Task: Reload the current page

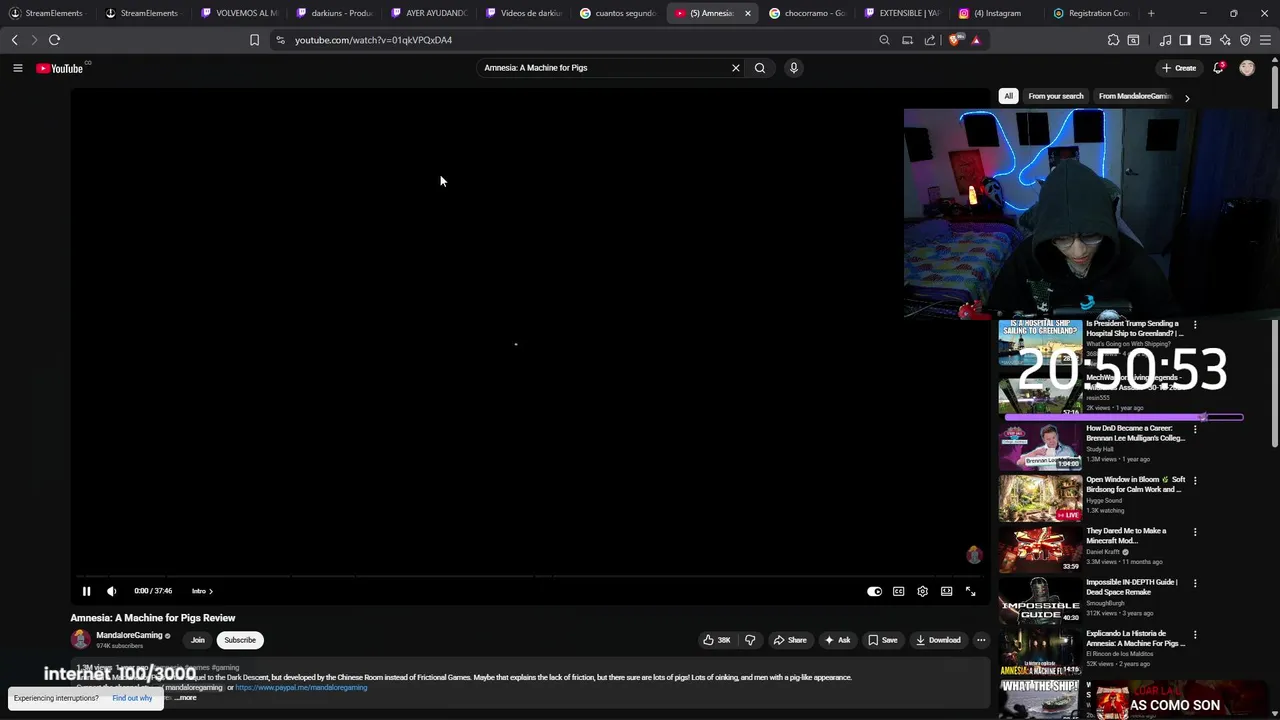Action: [x=54, y=40]
